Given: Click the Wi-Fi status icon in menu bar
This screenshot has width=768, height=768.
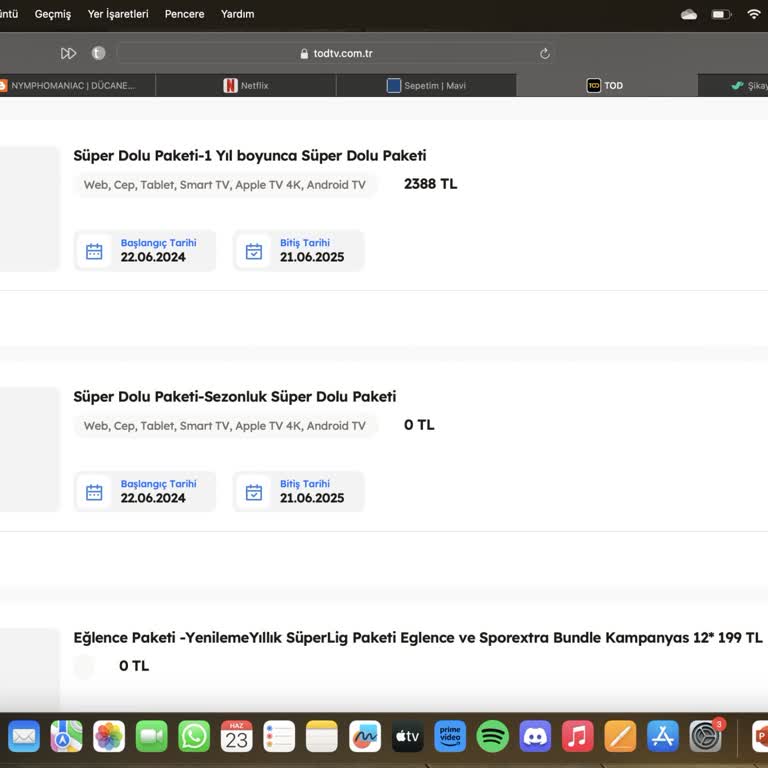Looking at the screenshot, I should pos(754,14).
